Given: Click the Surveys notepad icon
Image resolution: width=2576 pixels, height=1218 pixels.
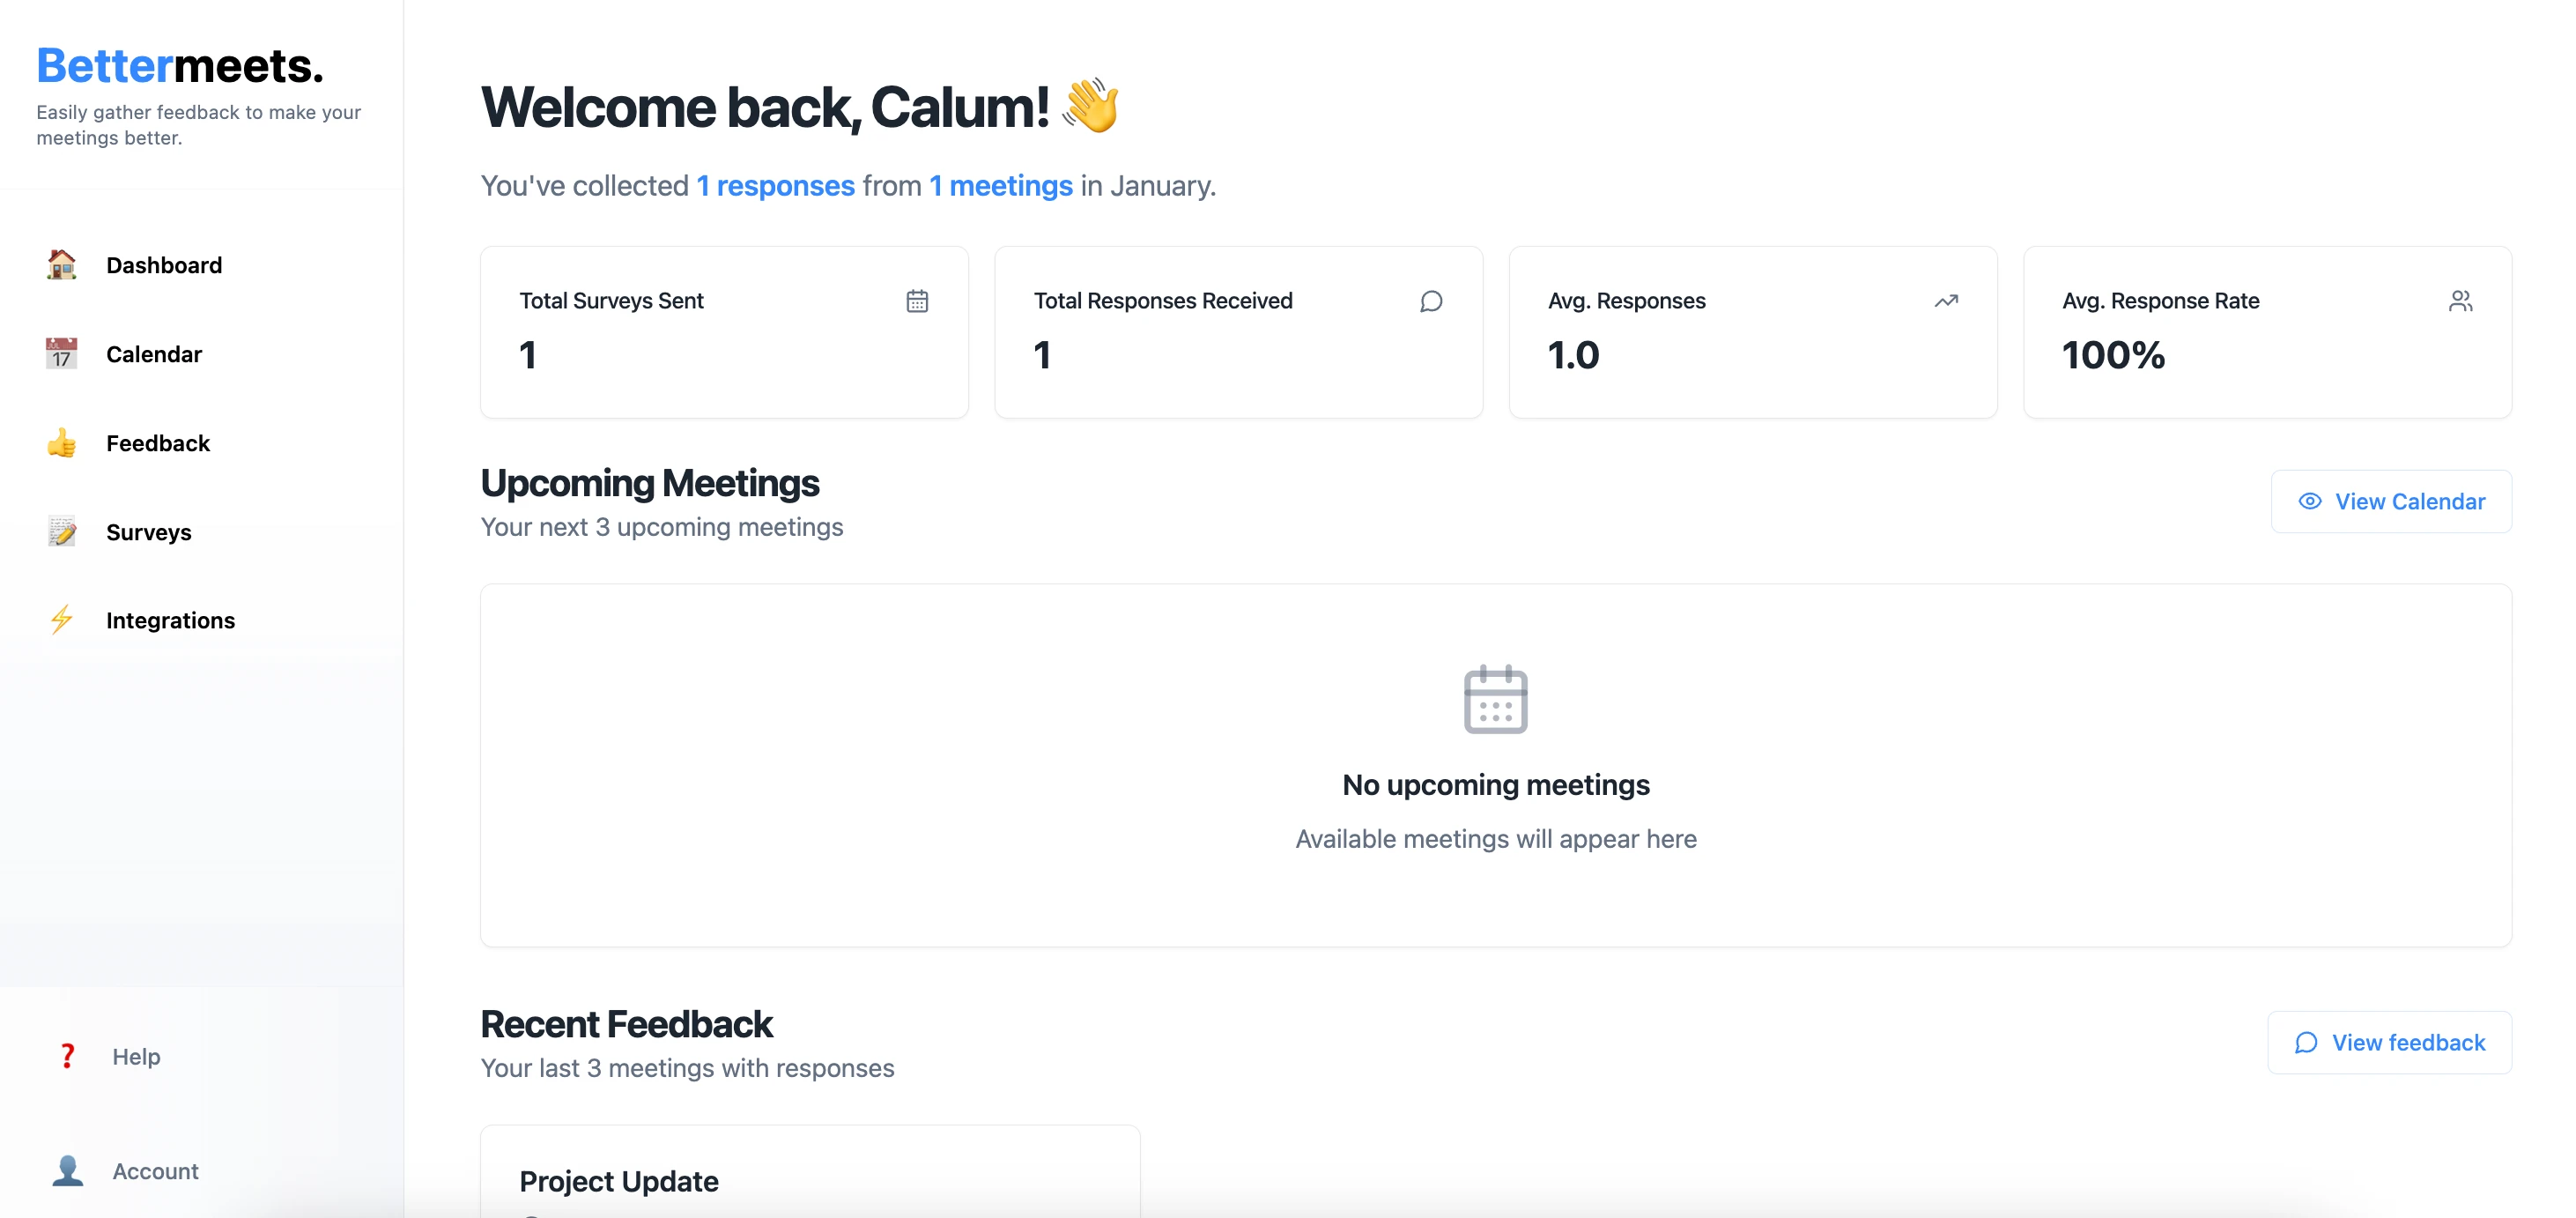Looking at the screenshot, I should 62,532.
